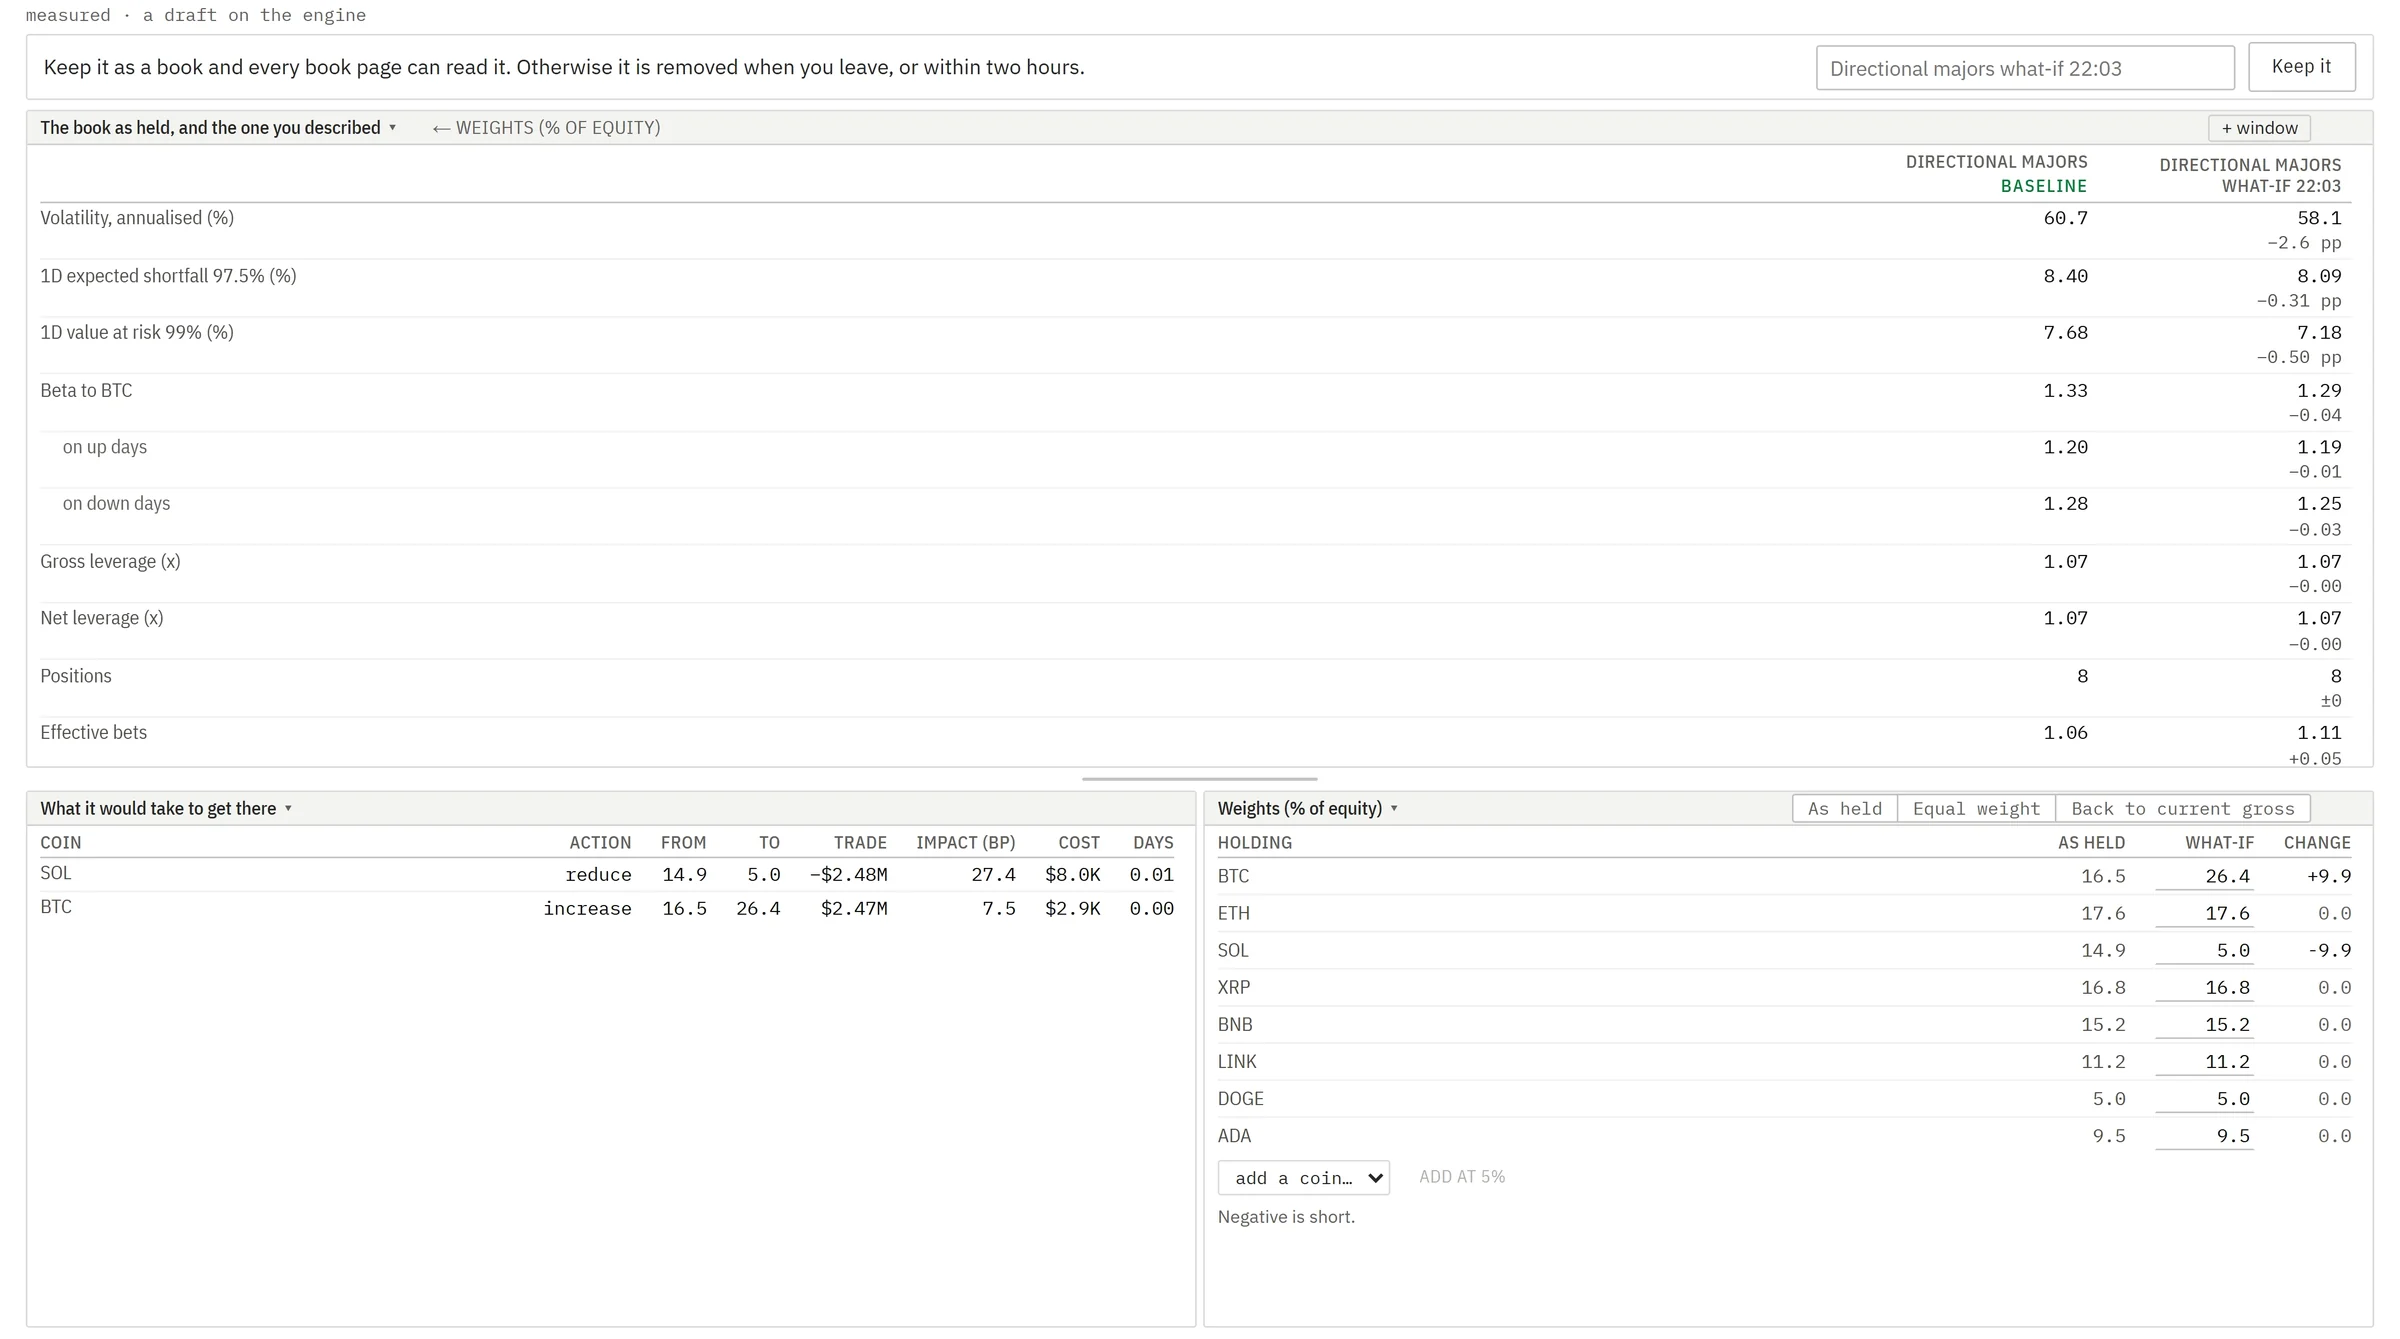Screen dimensions: 2400x1339
Task: Edit the SOL what-if weight field
Action: pyautogui.click(x=2204, y=950)
